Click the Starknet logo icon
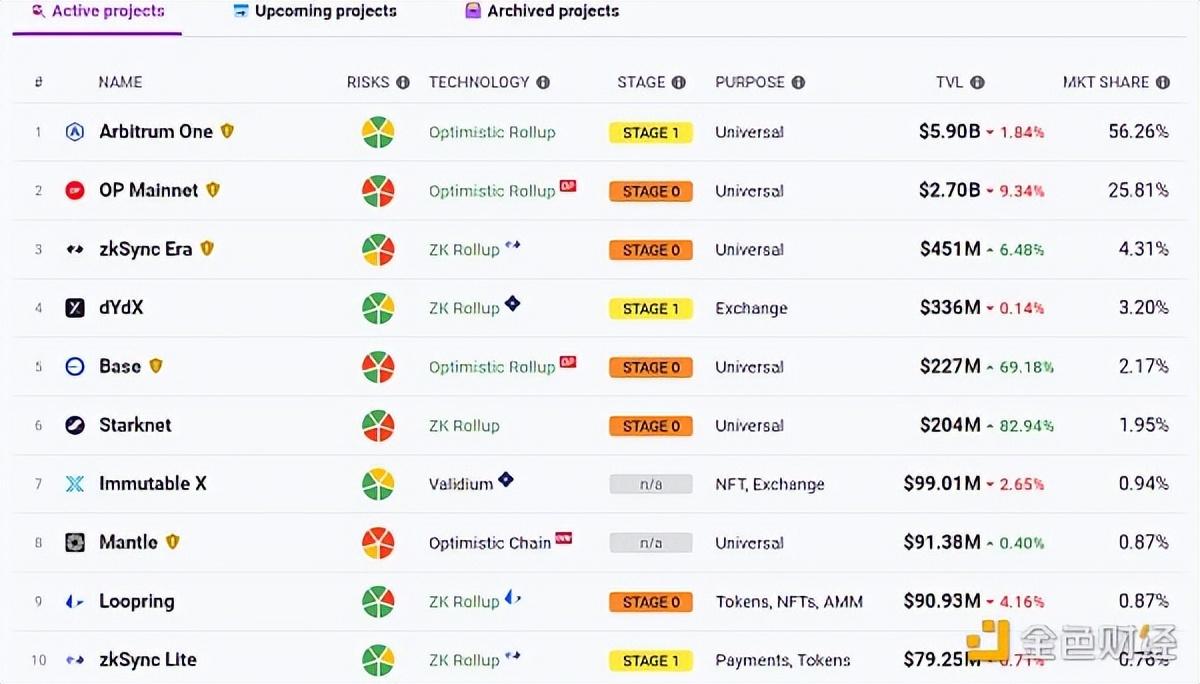The height and width of the screenshot is (684, 1200). click(75, 426)
